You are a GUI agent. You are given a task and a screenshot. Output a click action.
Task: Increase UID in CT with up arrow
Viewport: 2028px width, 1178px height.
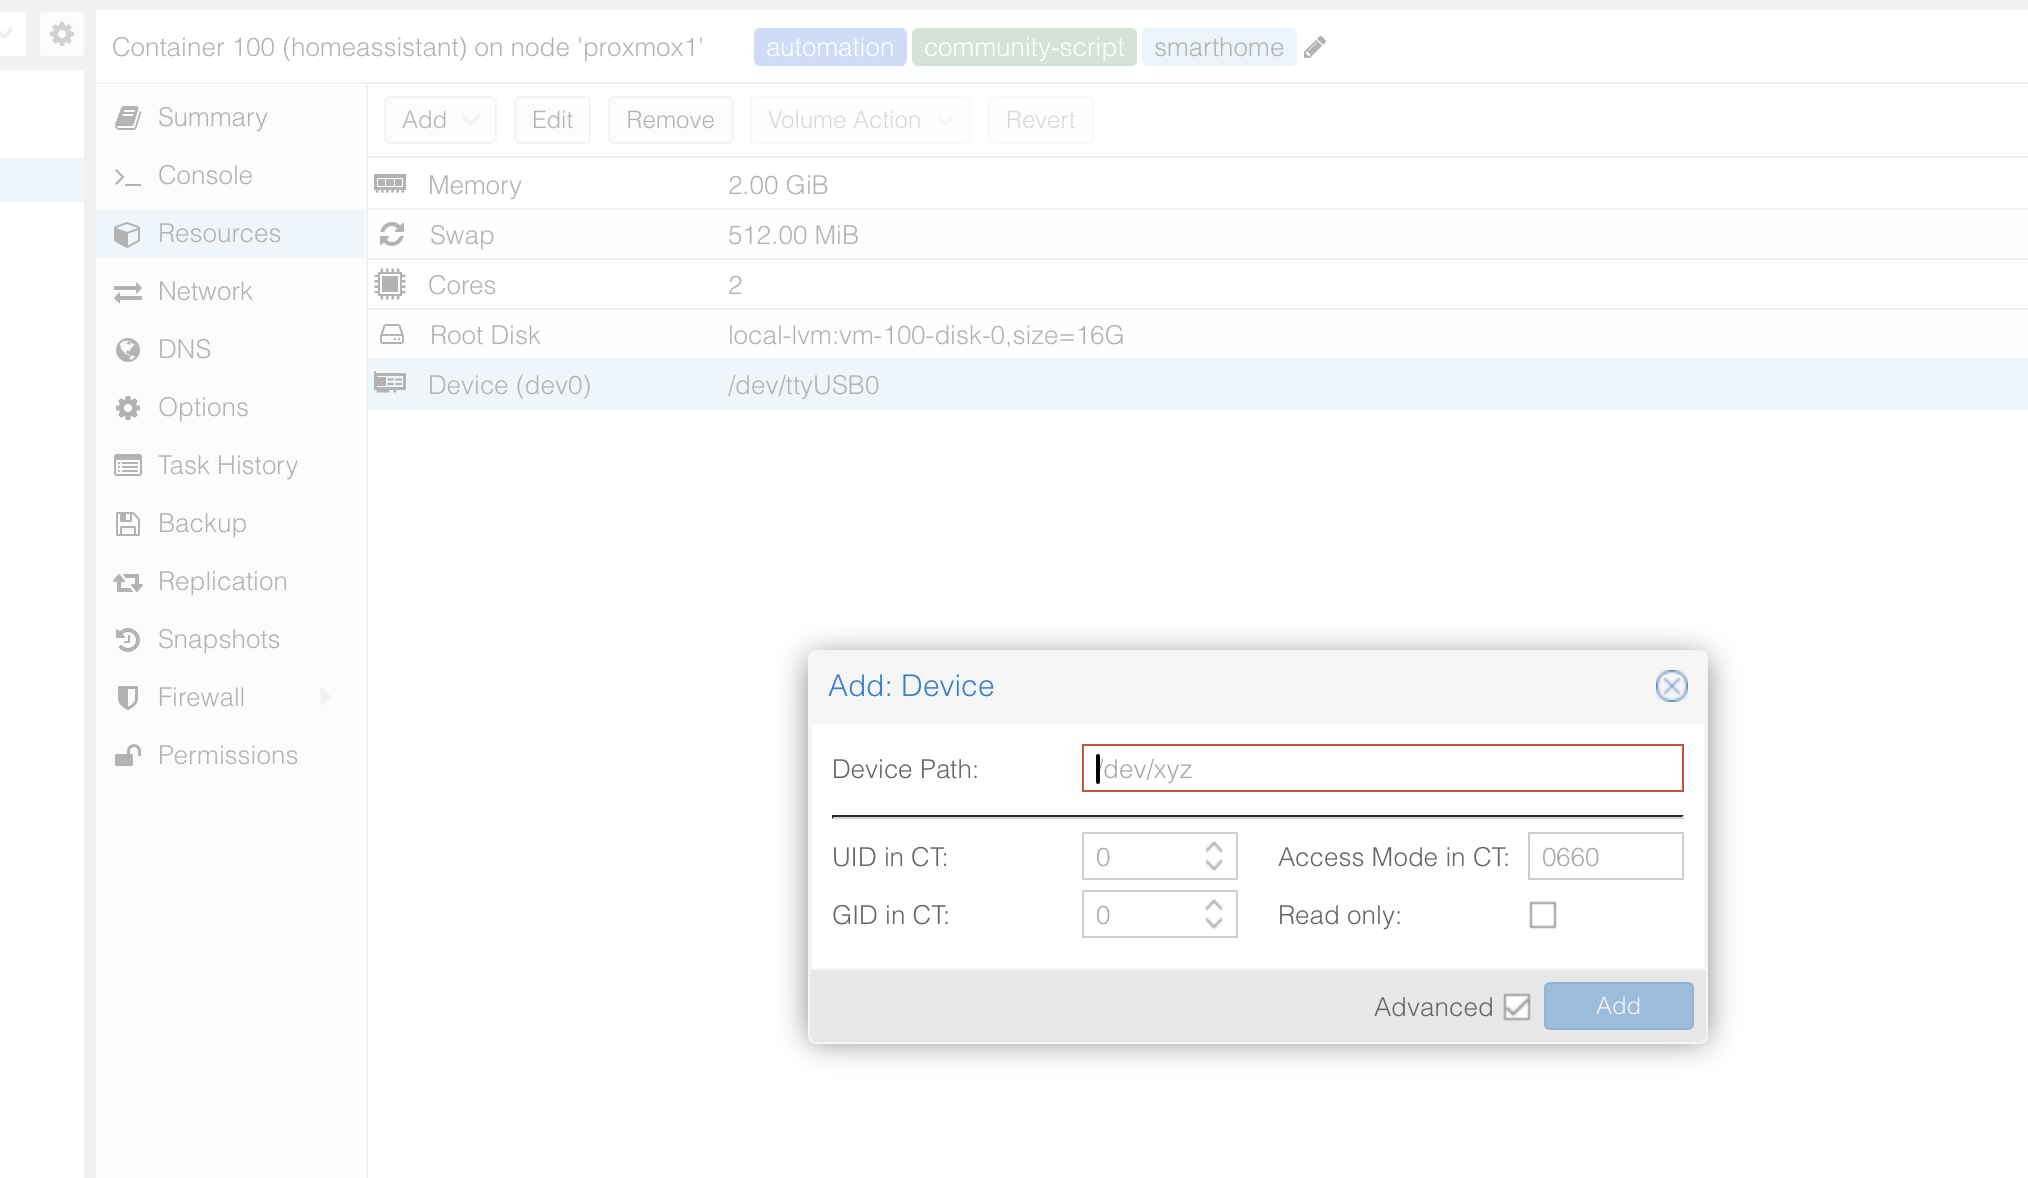1214,848
